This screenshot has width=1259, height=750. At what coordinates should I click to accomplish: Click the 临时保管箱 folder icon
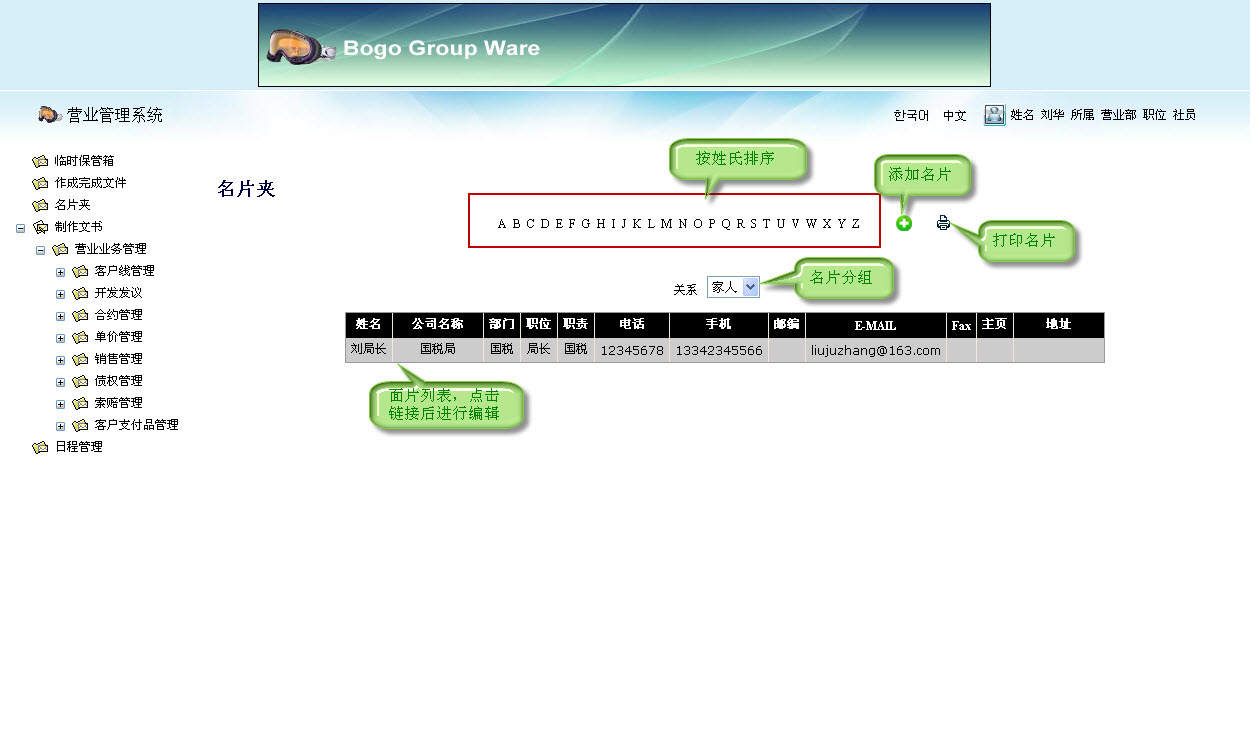(40, 160)
